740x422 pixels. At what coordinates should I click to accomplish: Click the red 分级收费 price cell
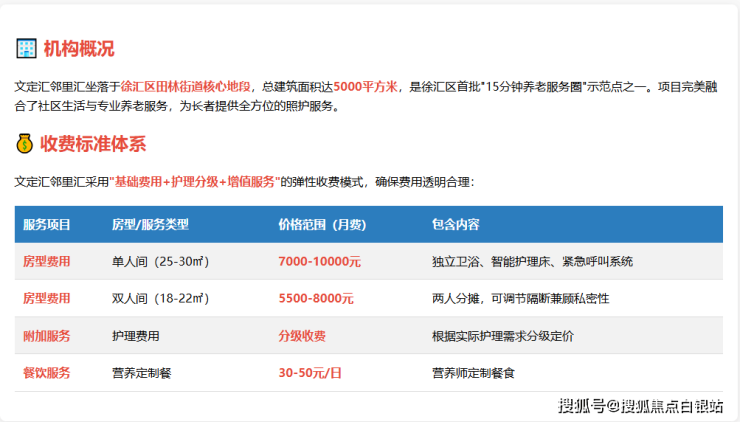[302, 336]
